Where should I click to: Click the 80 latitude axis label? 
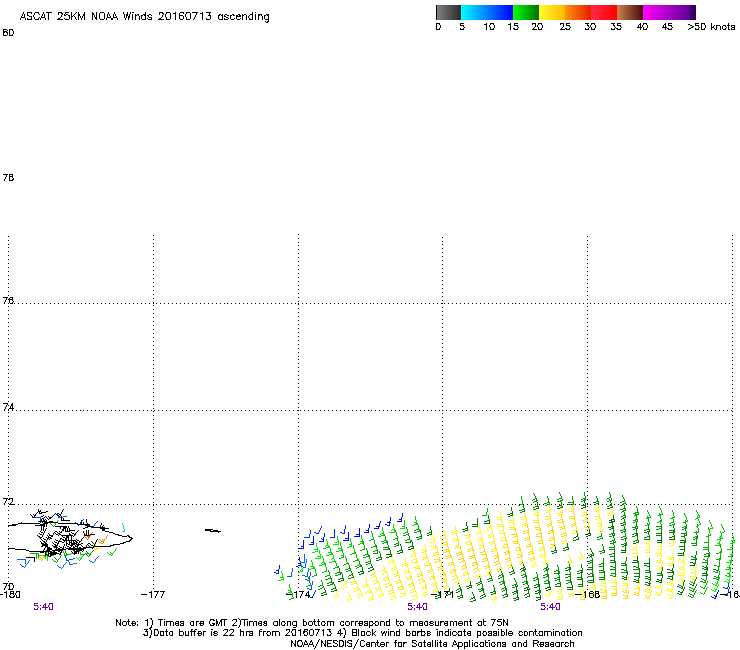pyautogui.click(x=8, y=33)
